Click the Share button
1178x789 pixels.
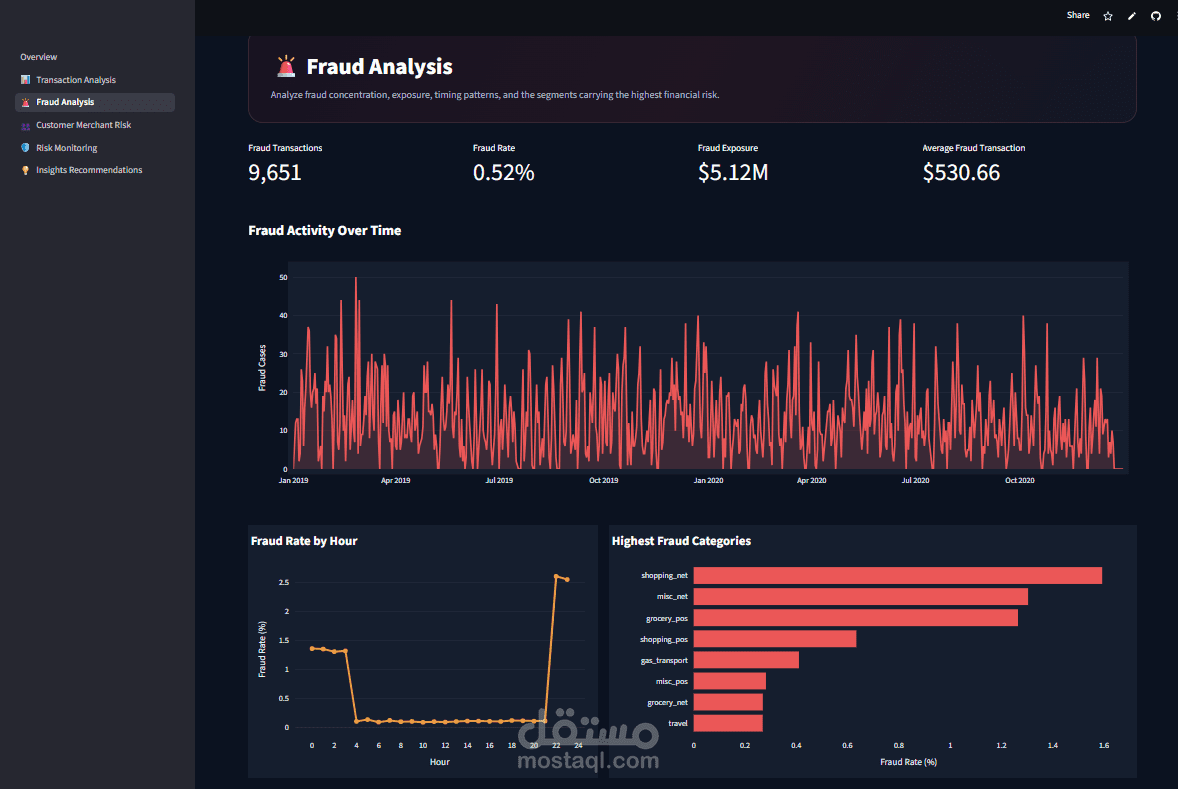point(1078,15)
